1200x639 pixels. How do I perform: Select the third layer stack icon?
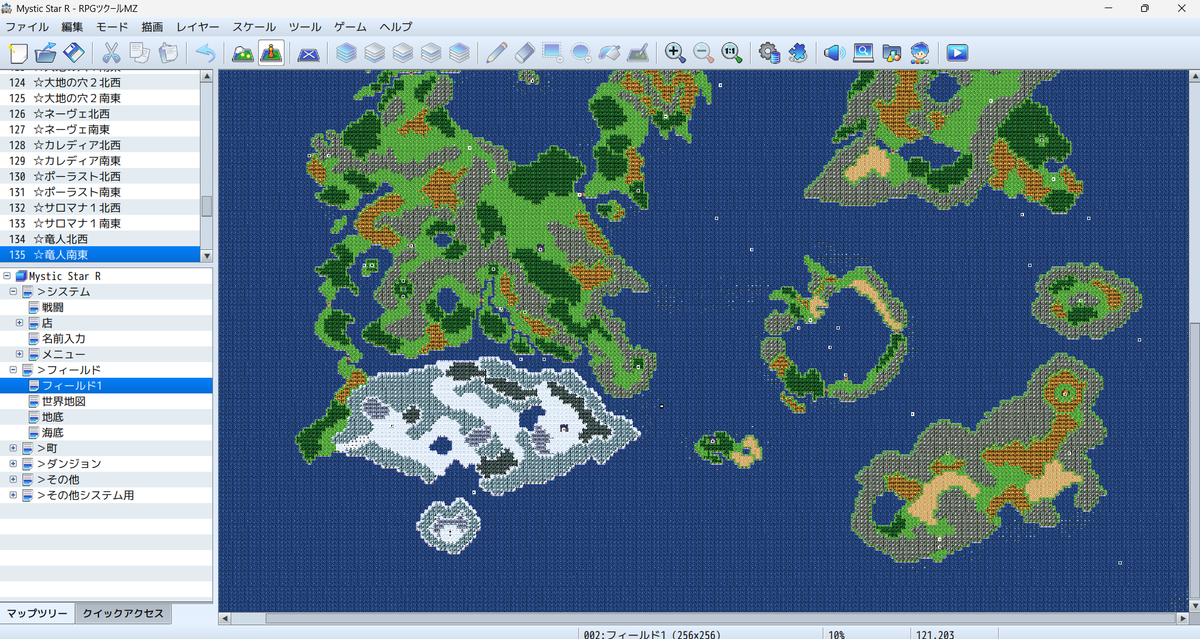click(402, 52)
